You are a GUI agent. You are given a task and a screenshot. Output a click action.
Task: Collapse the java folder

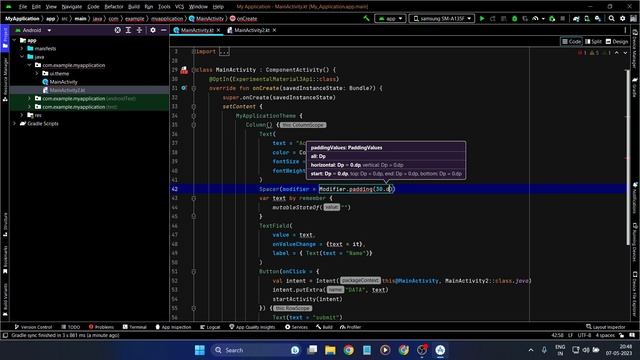pos(22,57)
